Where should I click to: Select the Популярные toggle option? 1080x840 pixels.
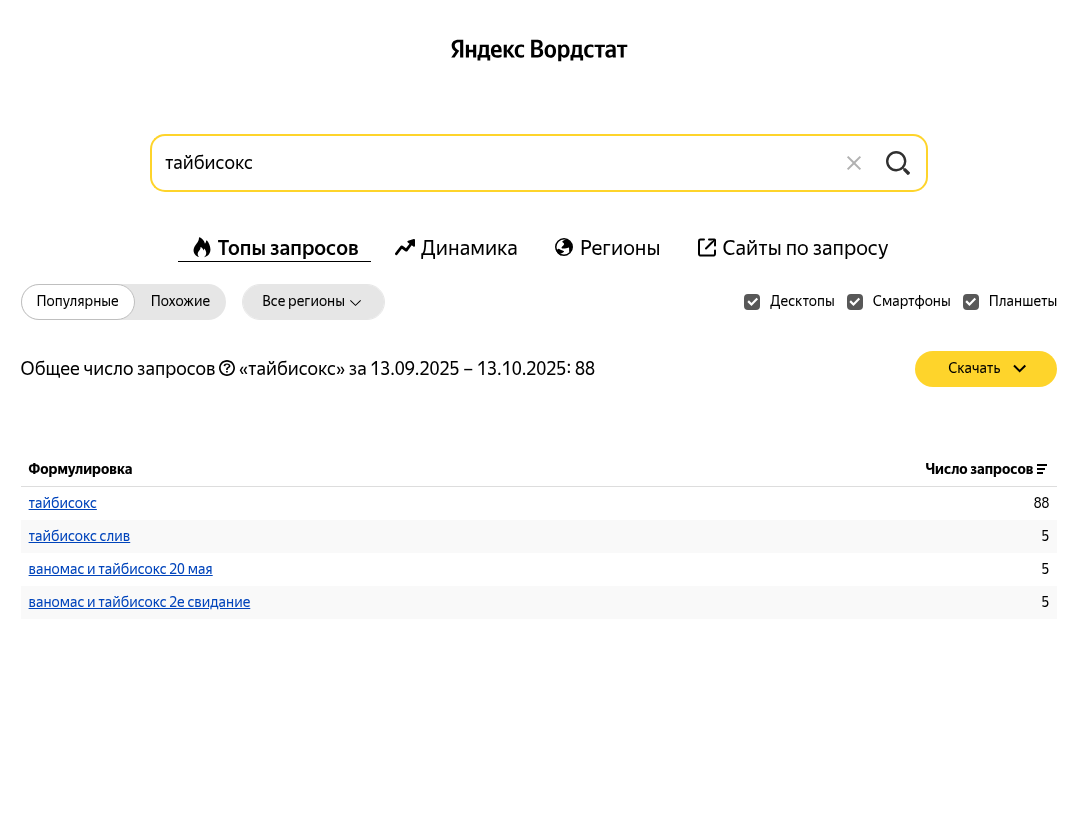pyautogui.click(x=77, y=302)
